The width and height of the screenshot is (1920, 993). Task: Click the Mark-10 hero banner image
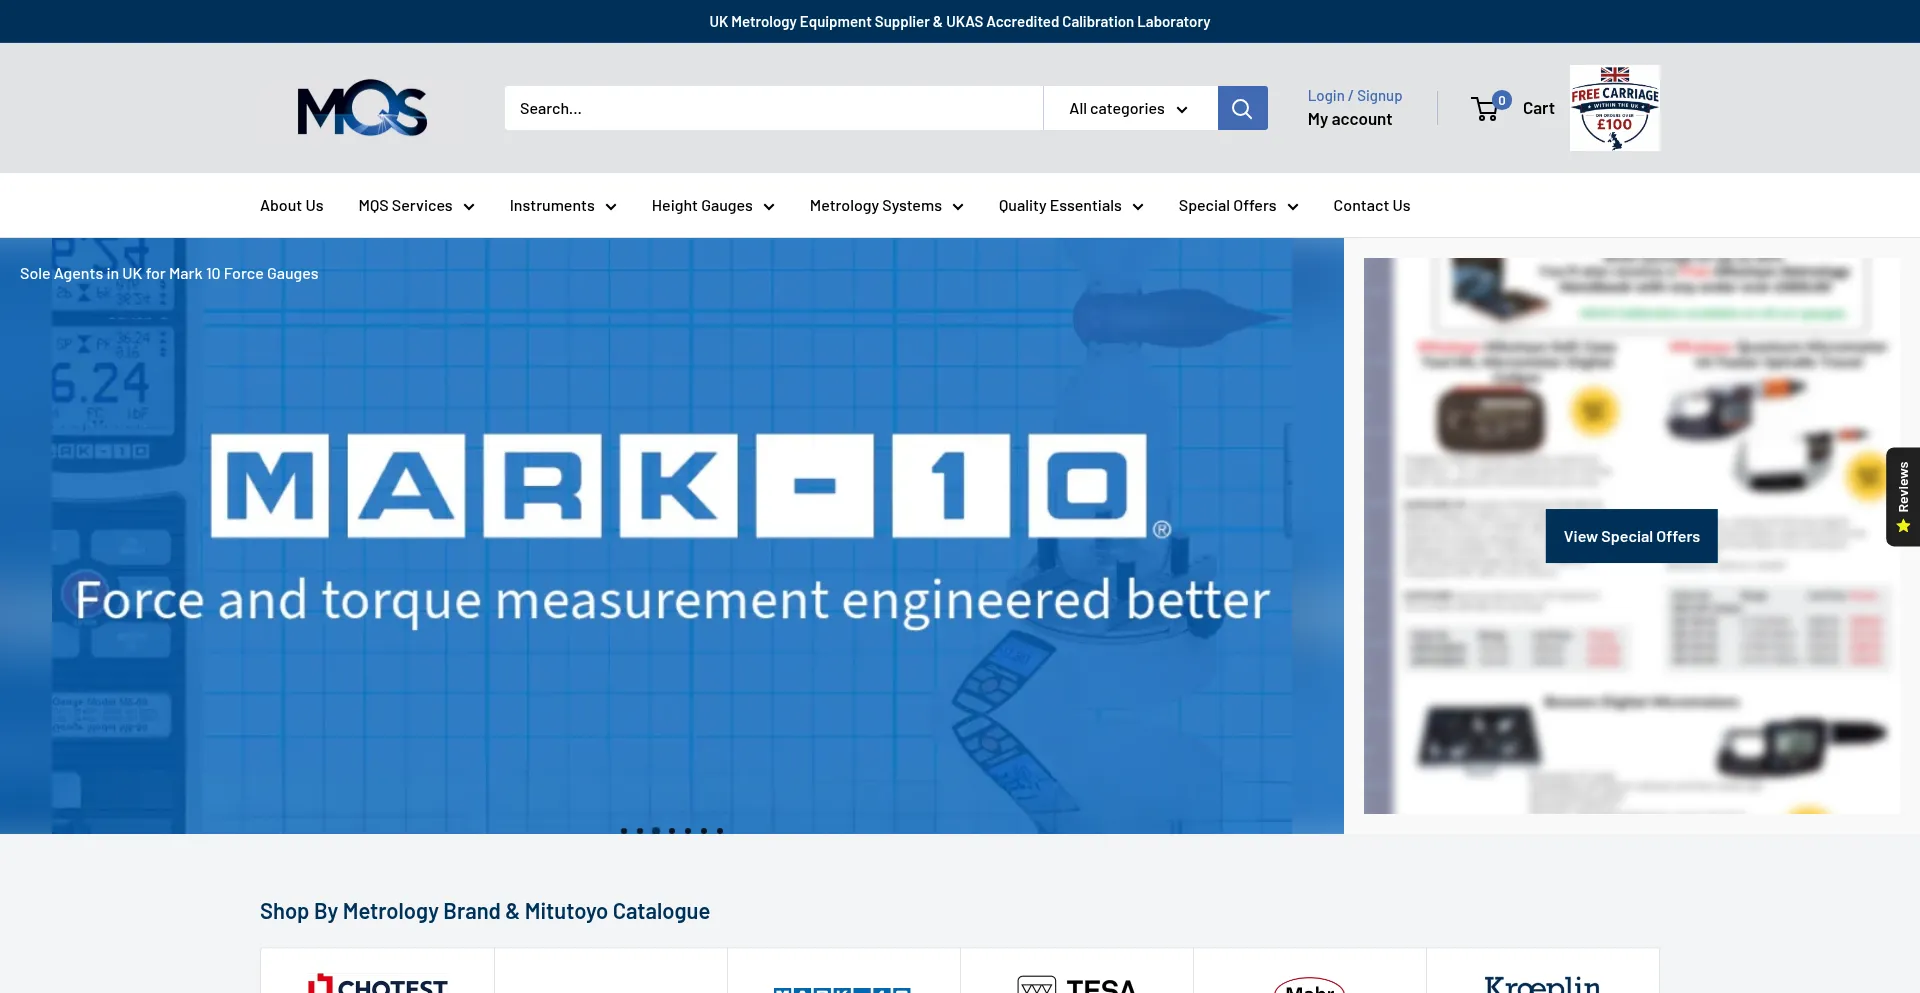[x=672, y=536]
